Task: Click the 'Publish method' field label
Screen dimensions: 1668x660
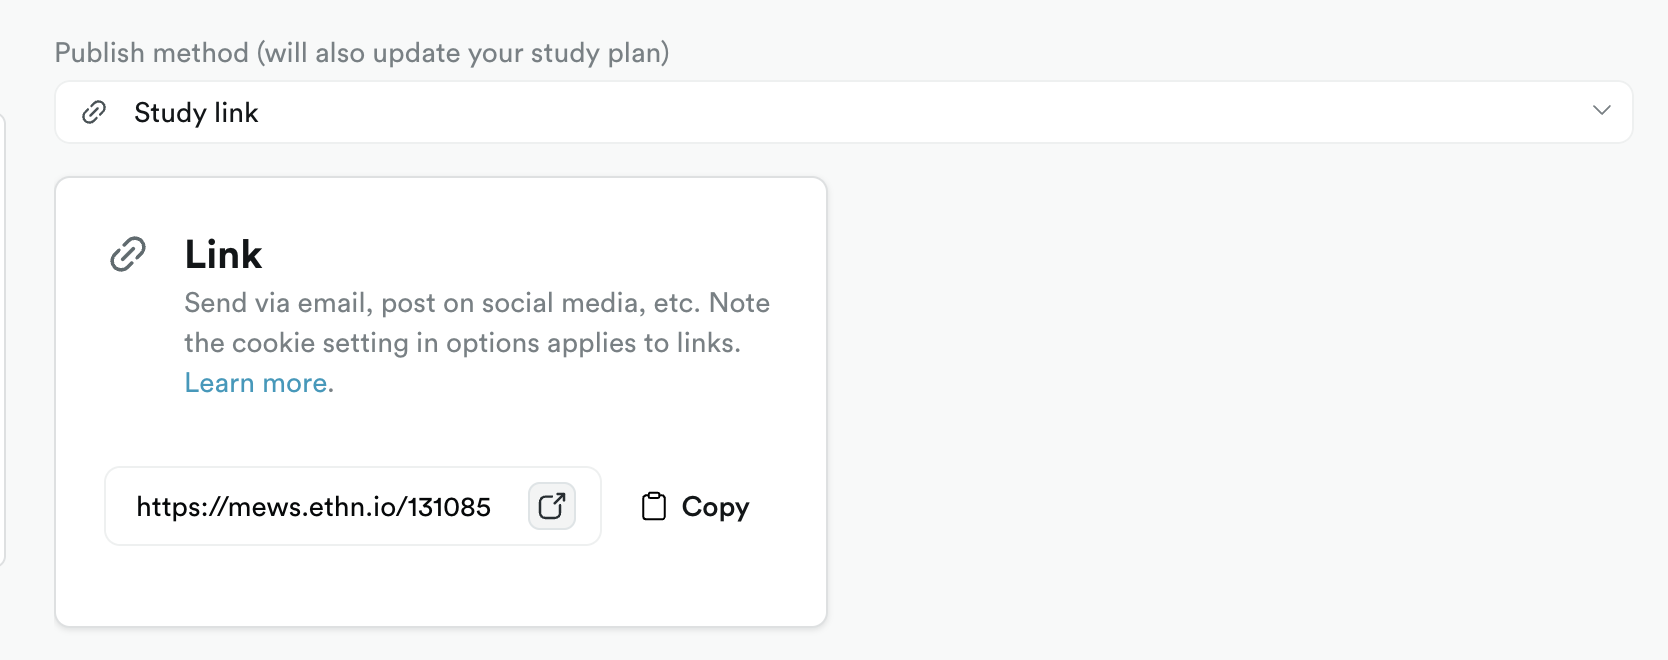Action: 151,52
